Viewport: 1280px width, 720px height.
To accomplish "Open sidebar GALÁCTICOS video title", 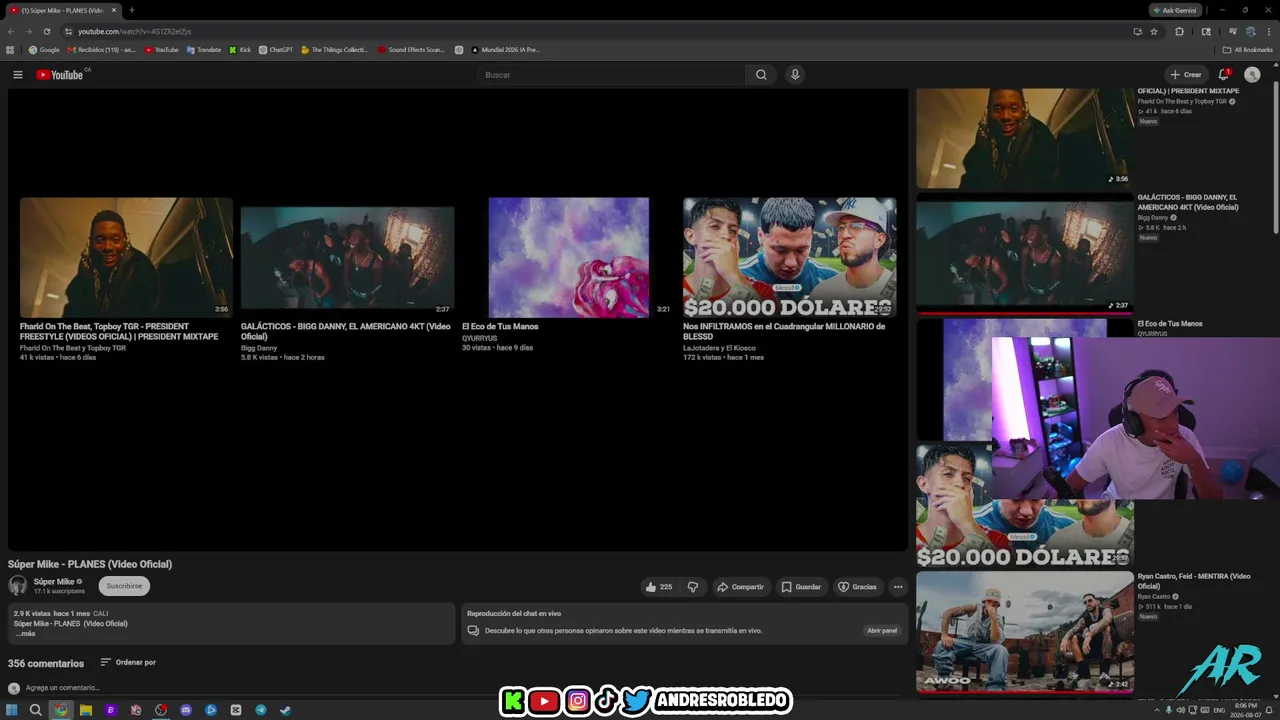I will (1188, 202).
